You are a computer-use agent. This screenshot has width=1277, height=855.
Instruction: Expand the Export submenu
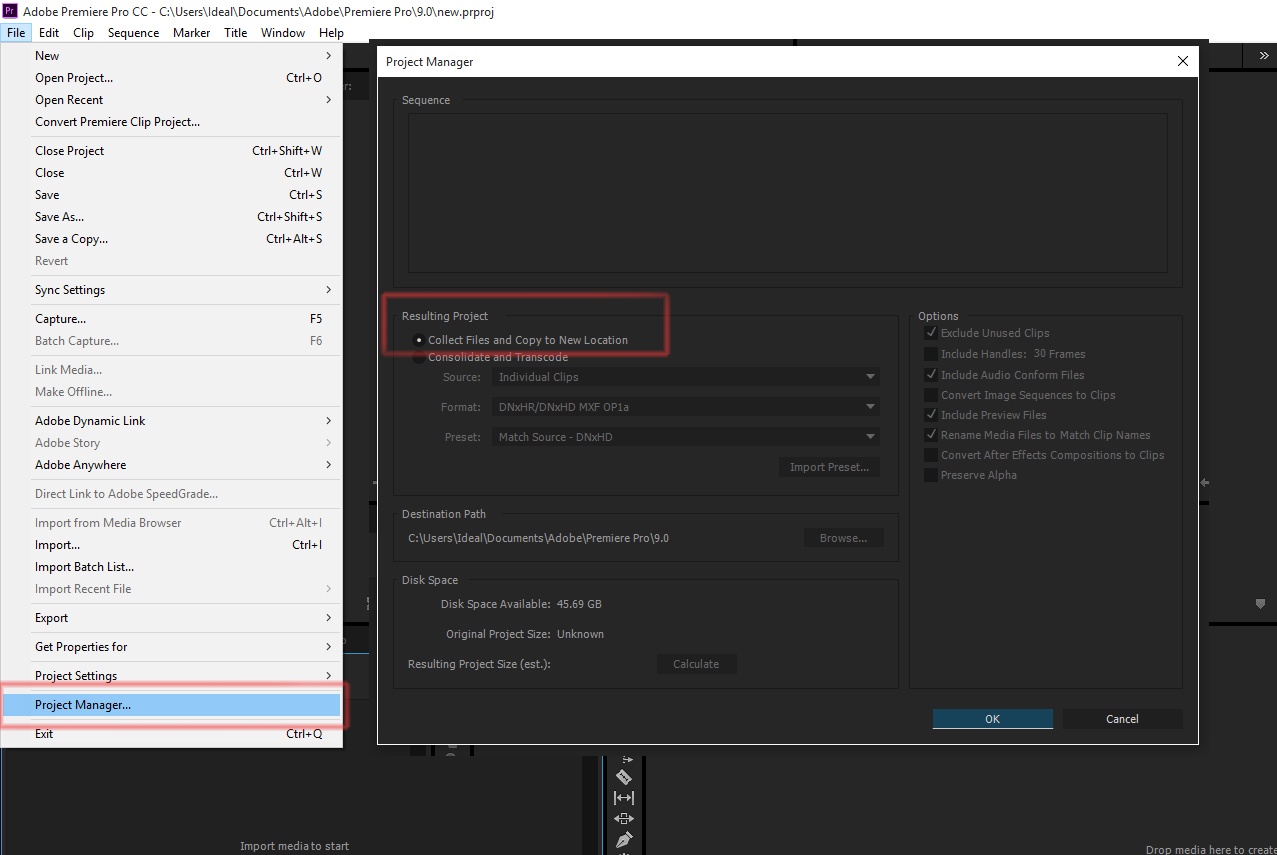[x=172, y=618]
